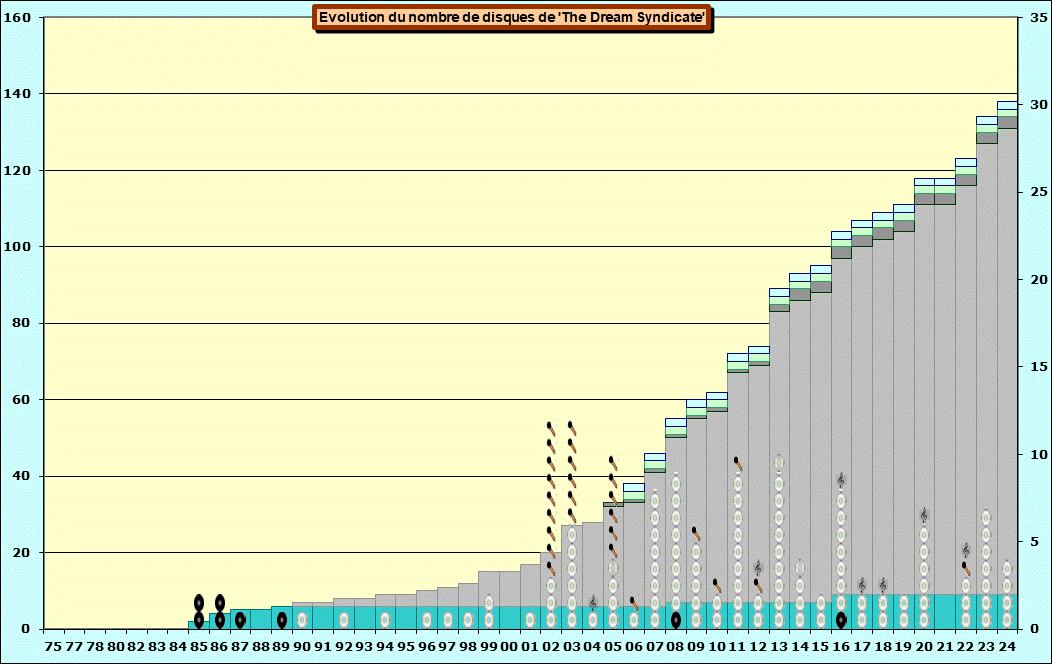The image size is (1052, 664).
Task: Click the microphone icon in the 11 column
Action: point(738,463)
